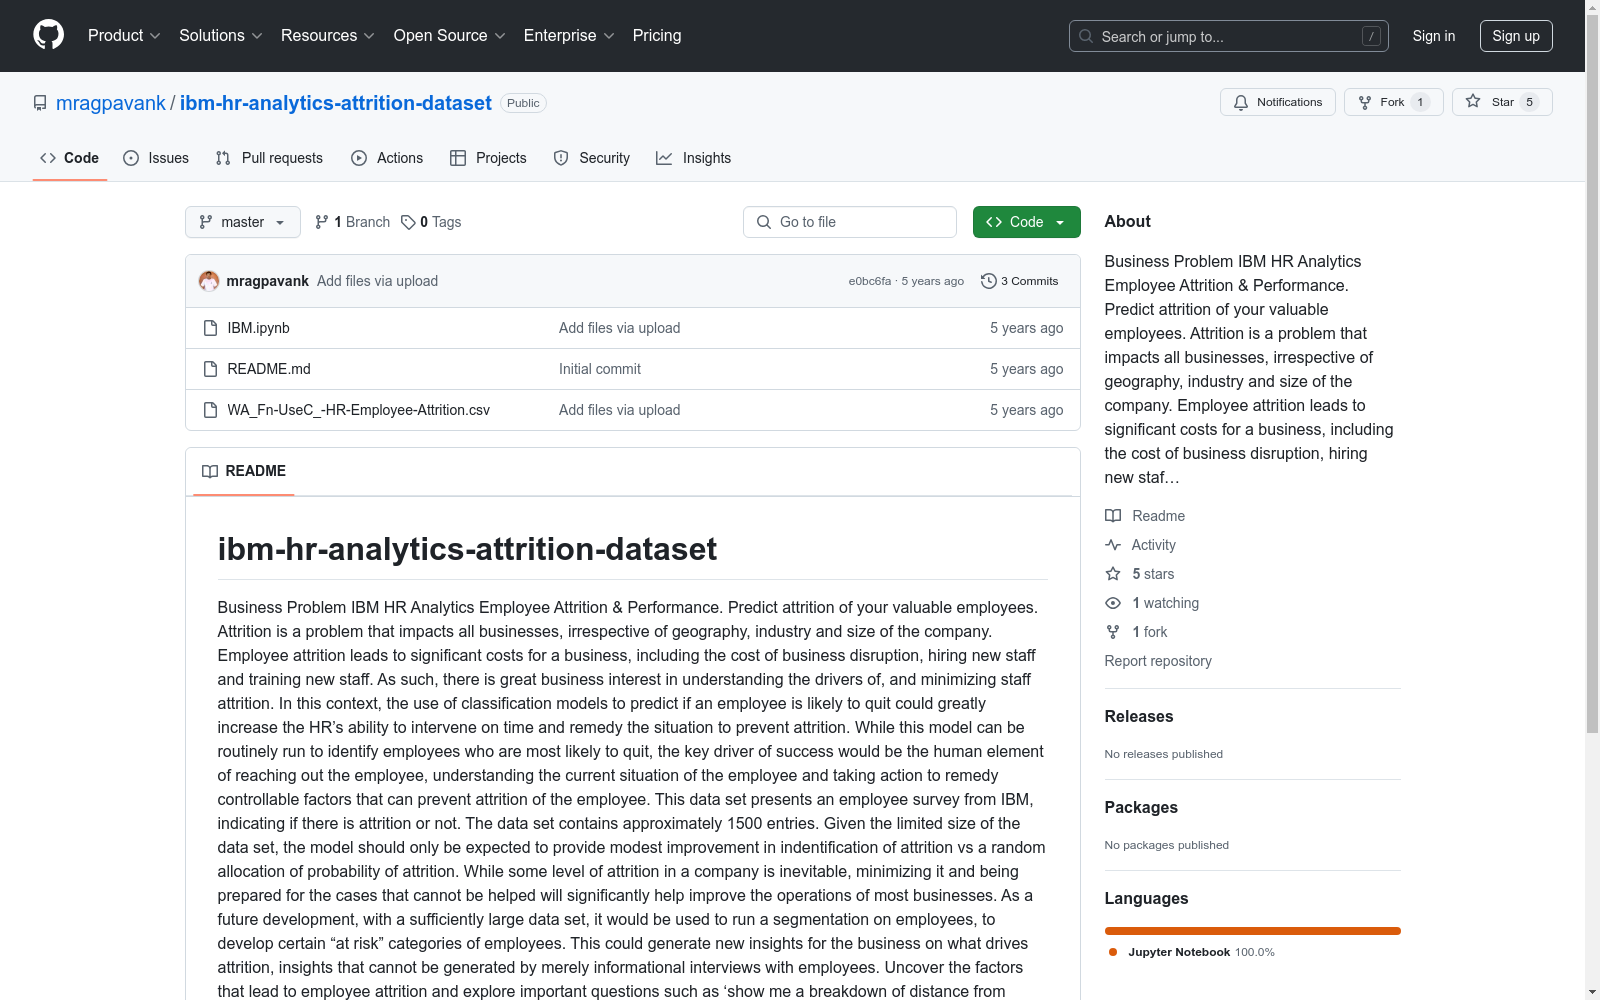Open the Security tab

[592, 158]
